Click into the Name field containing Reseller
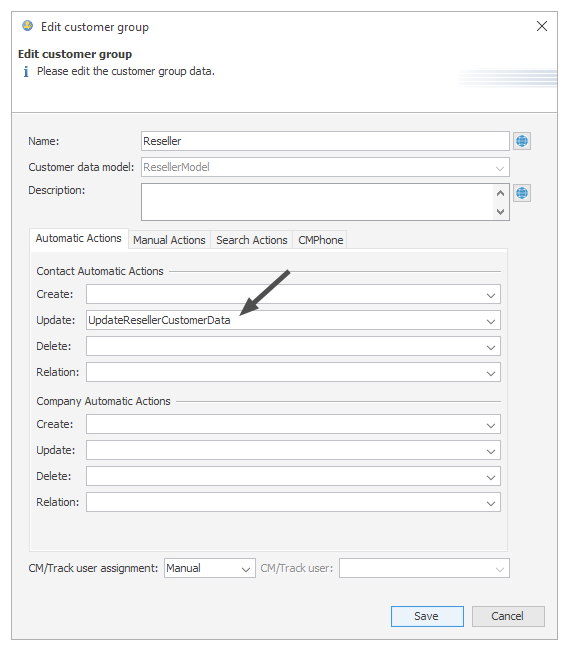The image size is (570, 652). pyautogui.click(x=325, y=141)
